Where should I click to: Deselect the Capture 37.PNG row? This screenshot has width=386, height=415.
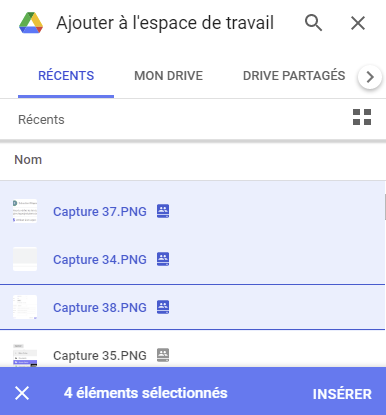click(x=192, y=211)
